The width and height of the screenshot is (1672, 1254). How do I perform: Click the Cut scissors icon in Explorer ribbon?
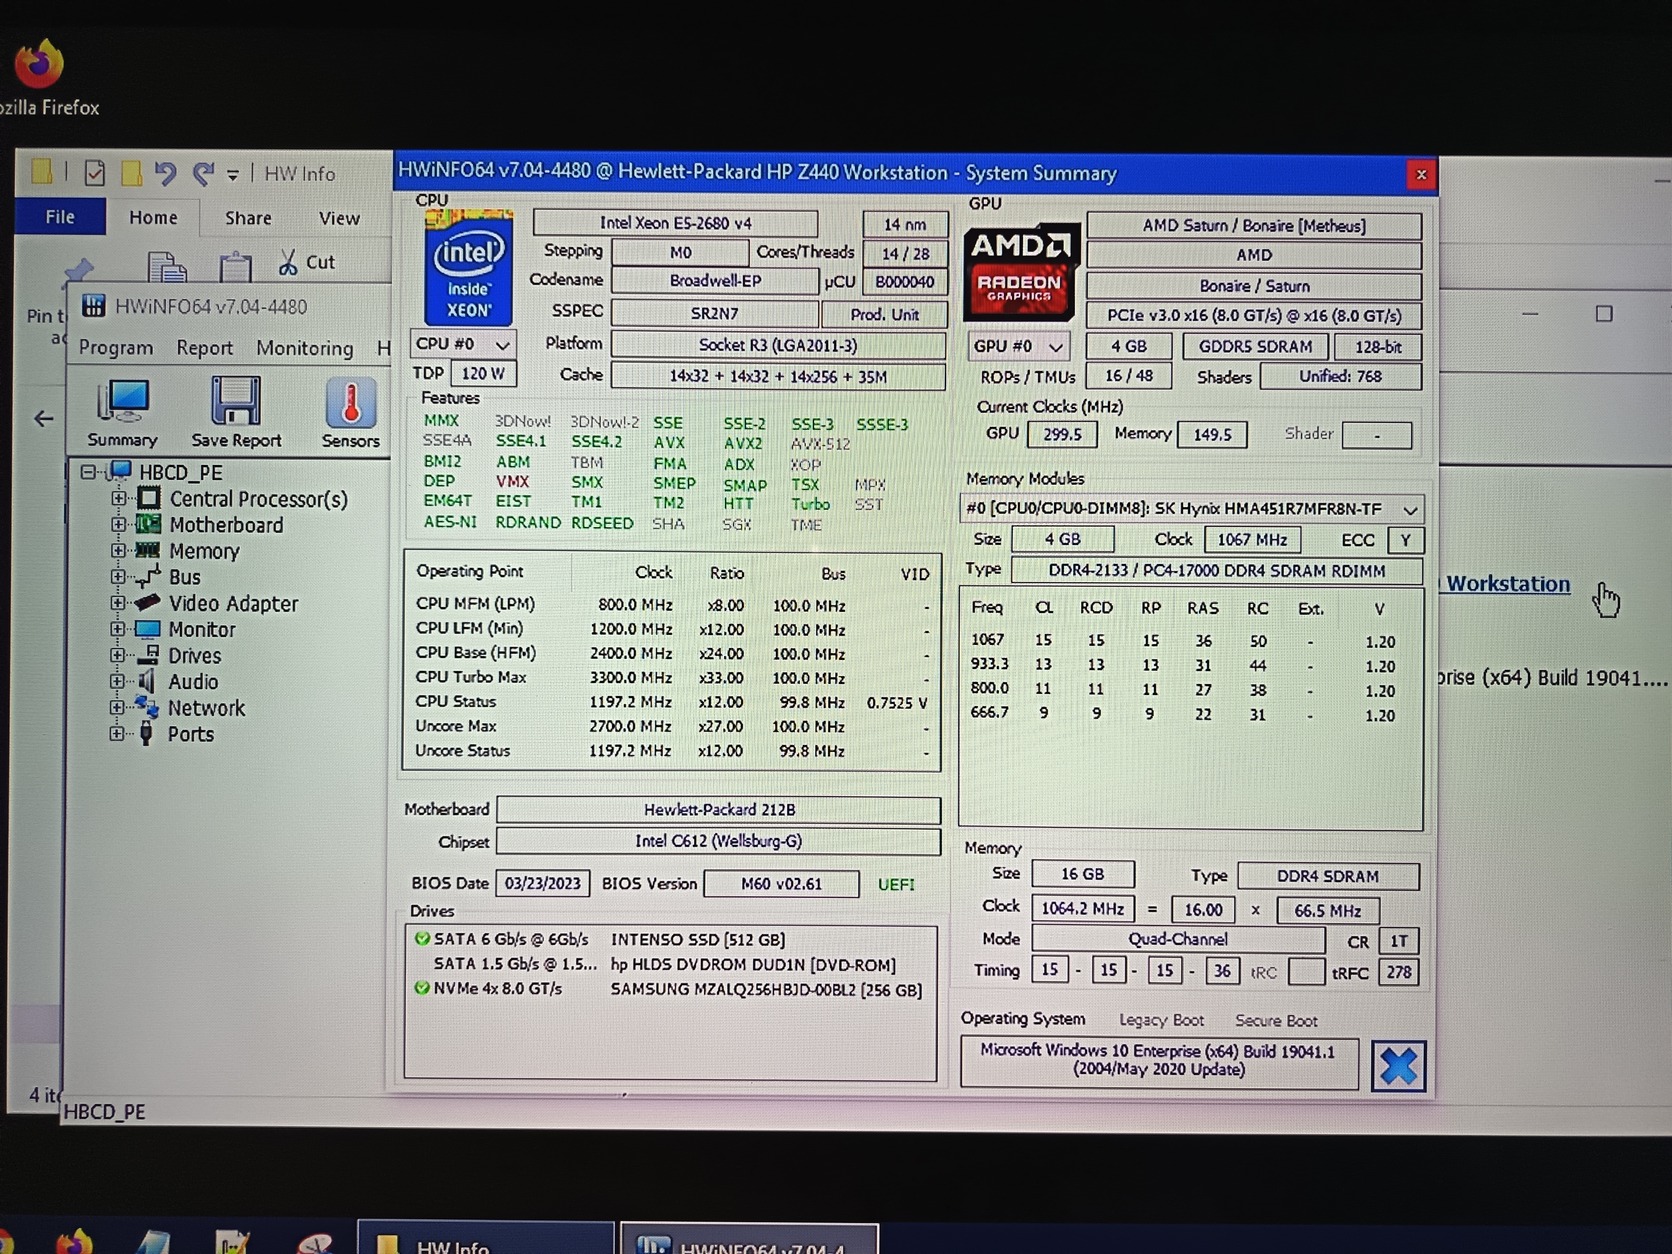288,262
